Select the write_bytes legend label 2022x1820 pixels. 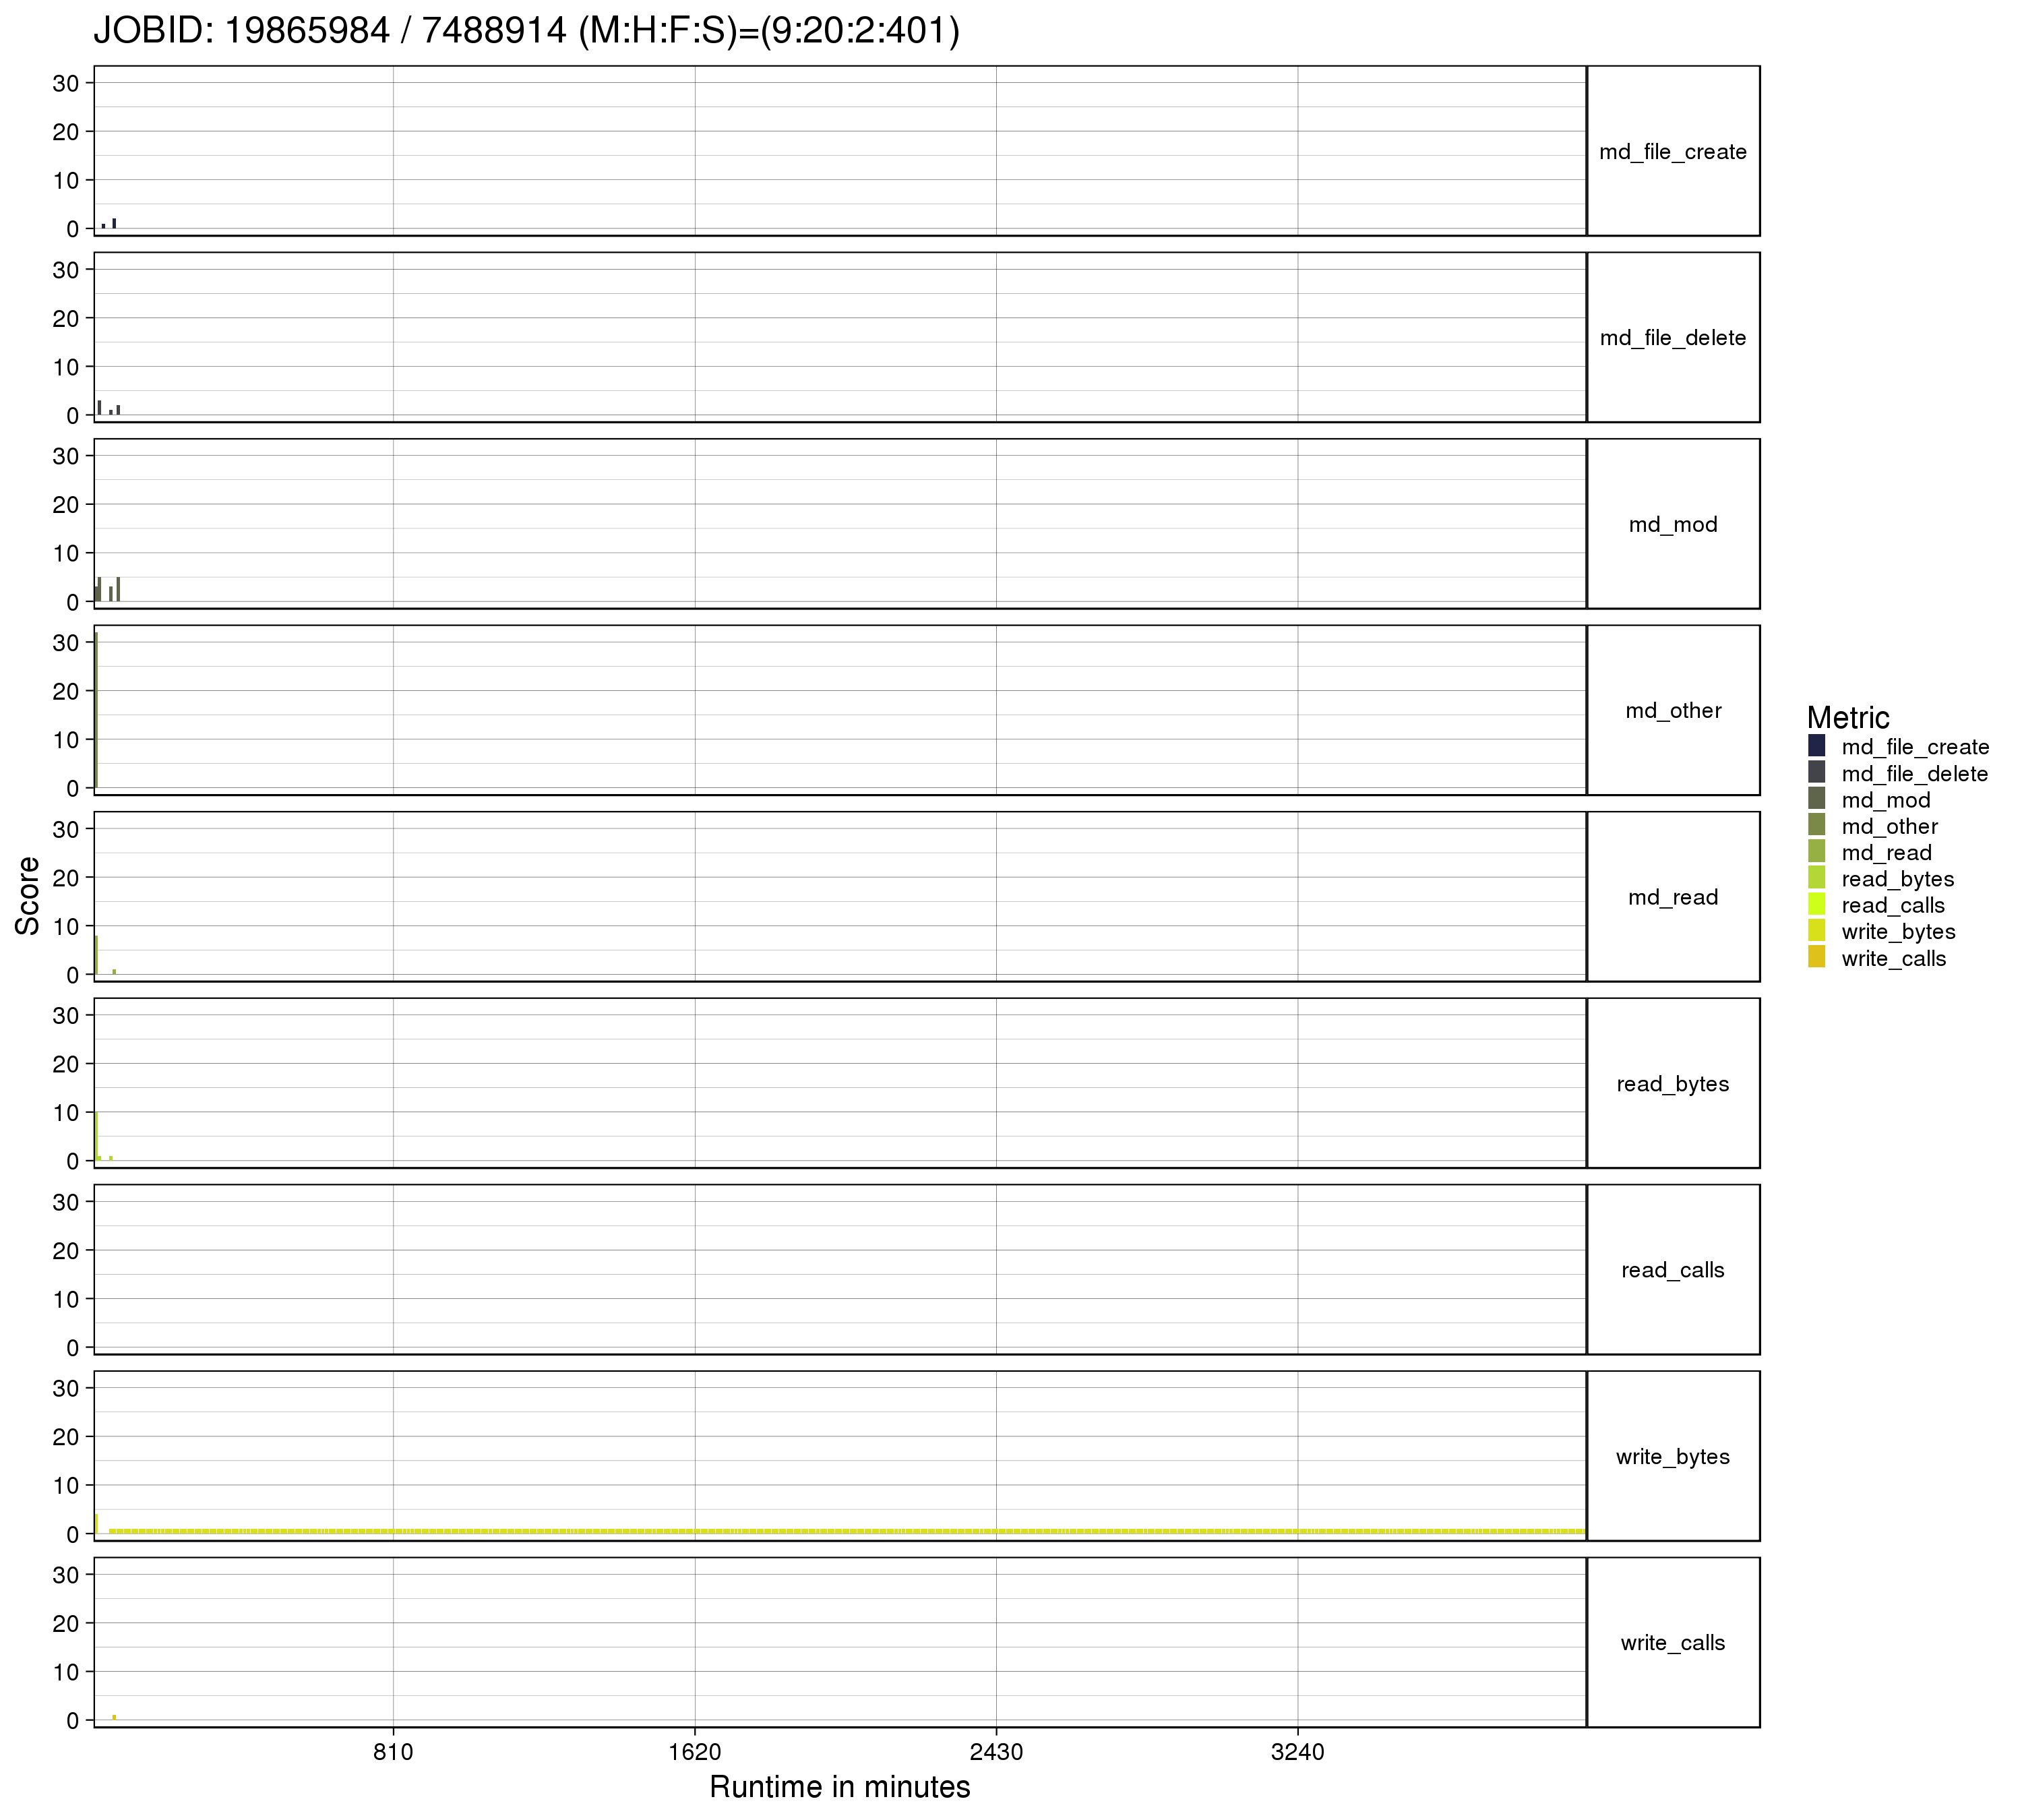[1898, 932]
